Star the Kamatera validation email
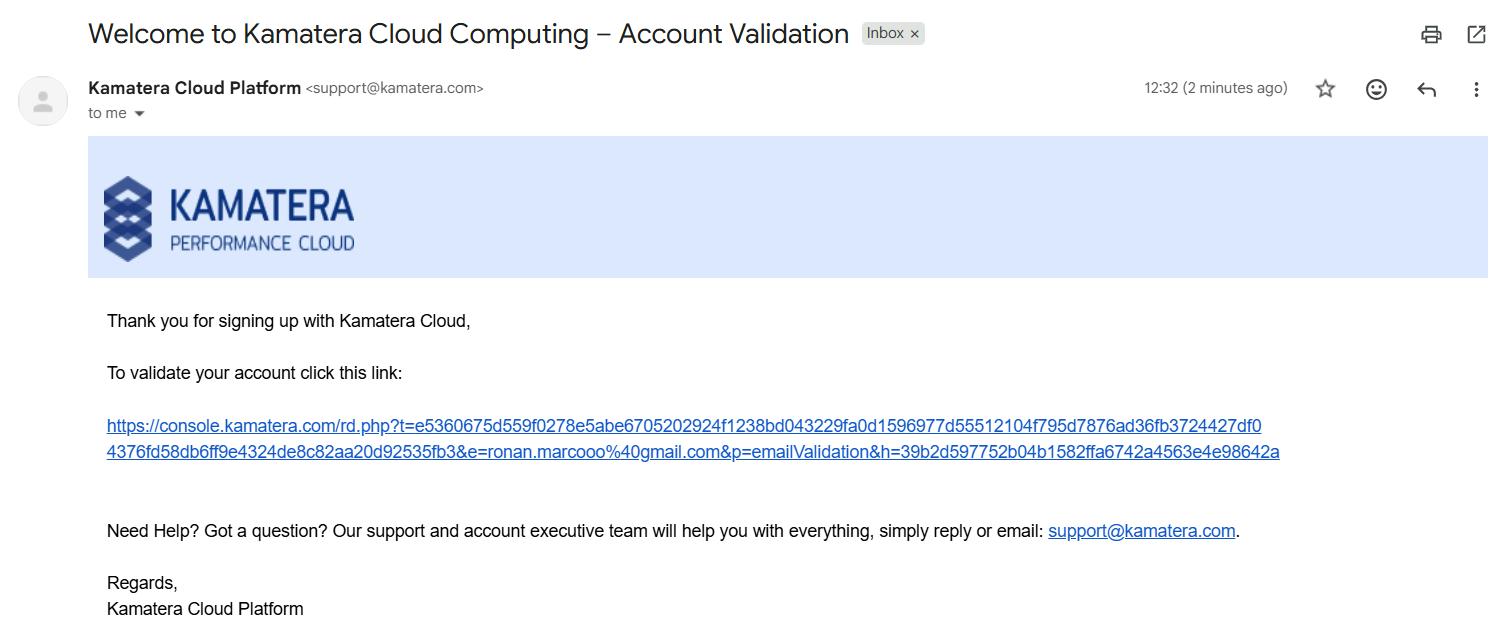 point(1325,89)
